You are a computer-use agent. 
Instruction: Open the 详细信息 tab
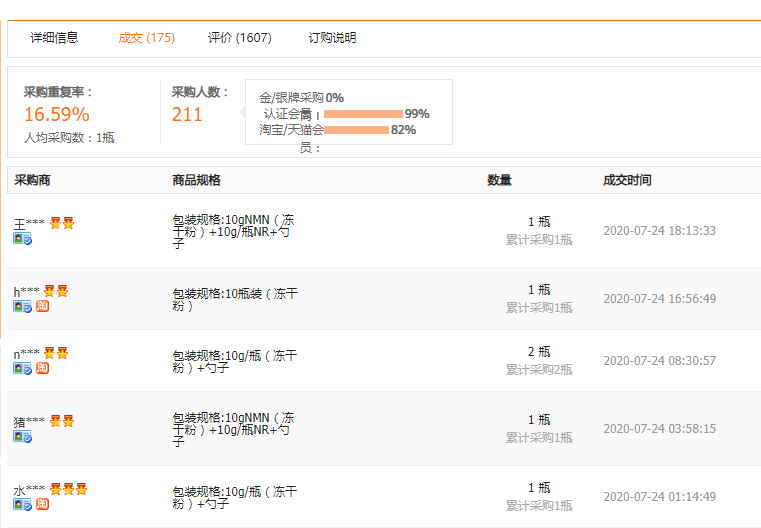[54, 38]
